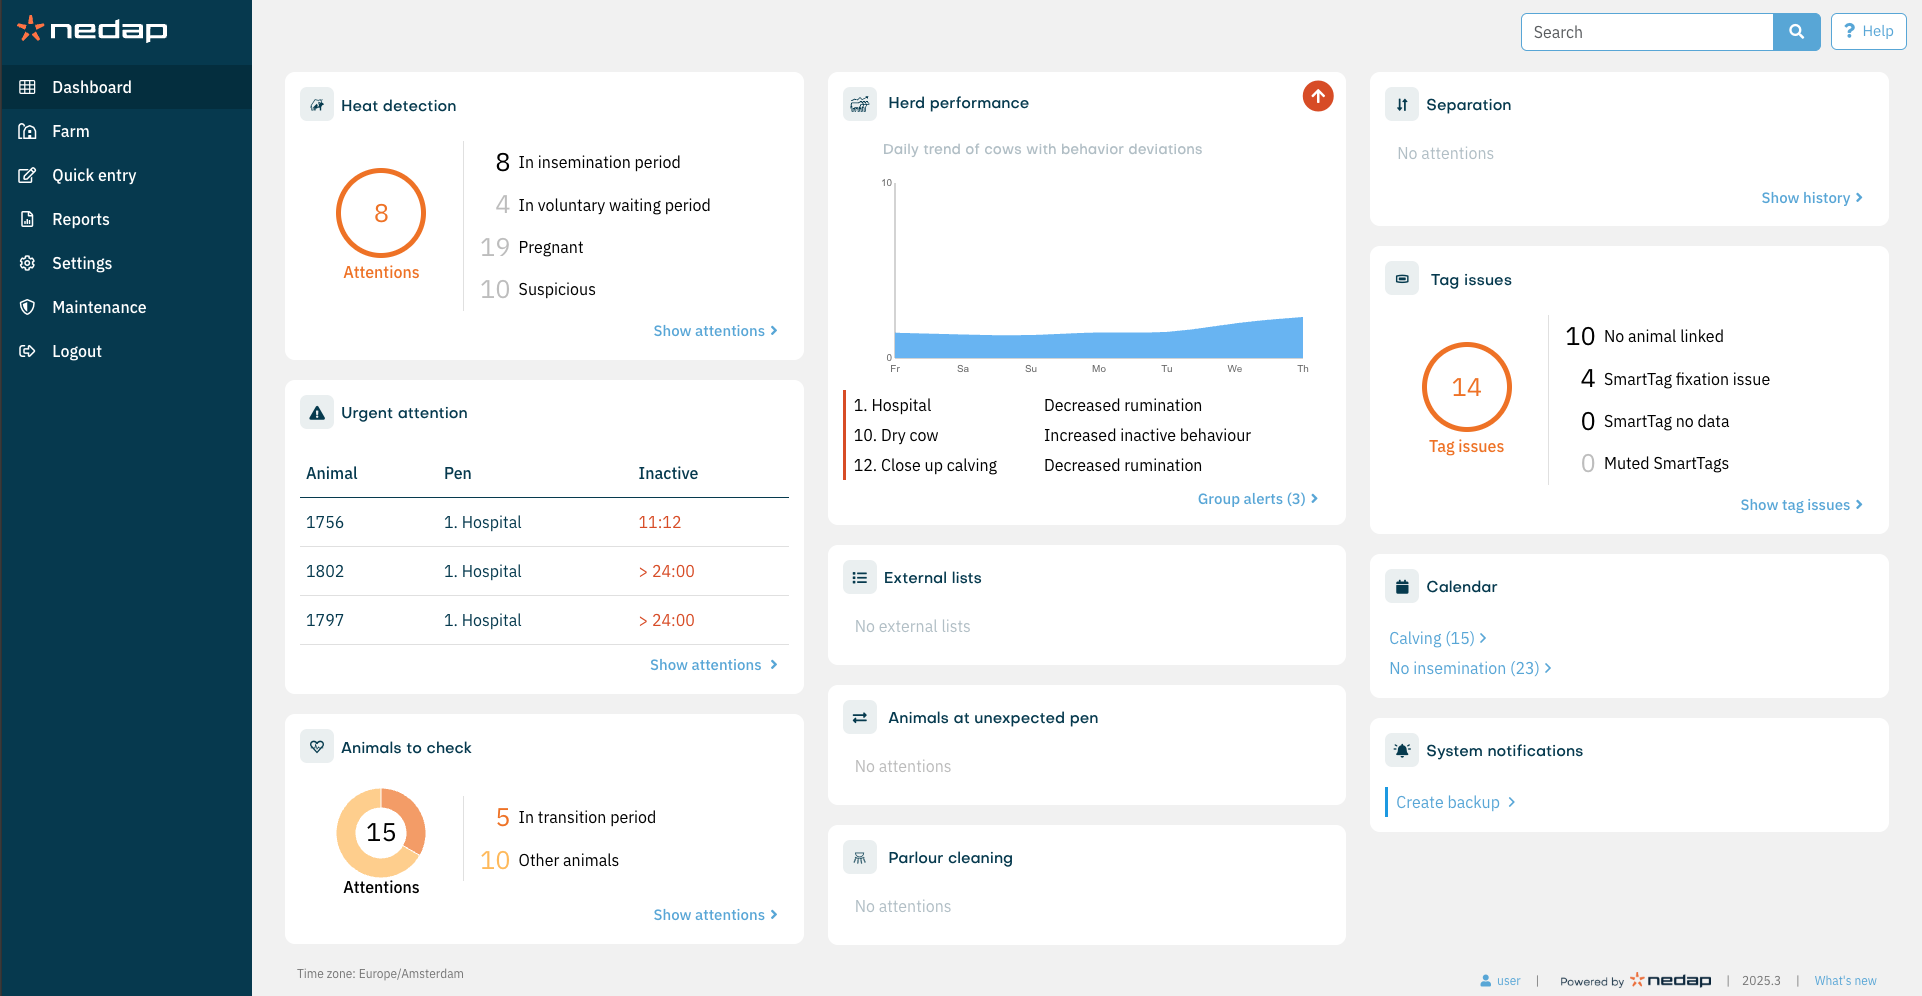The height and width of the screenshot is (996, 1922).
Task: Click the Tag issues panel icon
Action: point(1402,279)
